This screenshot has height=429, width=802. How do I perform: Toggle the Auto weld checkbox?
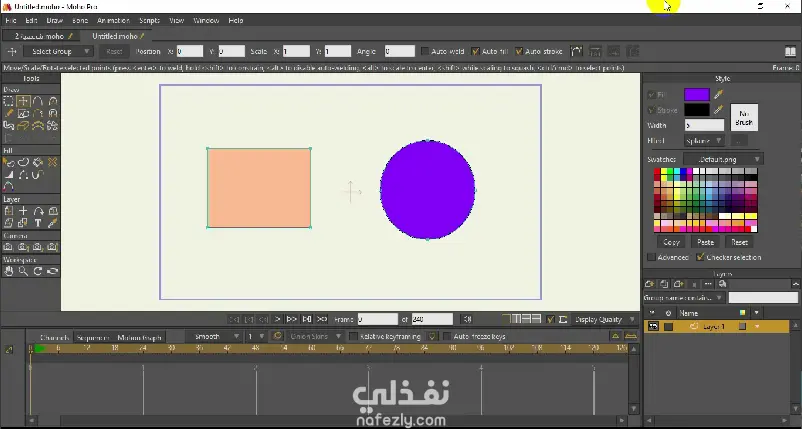(x=425, y=51)
